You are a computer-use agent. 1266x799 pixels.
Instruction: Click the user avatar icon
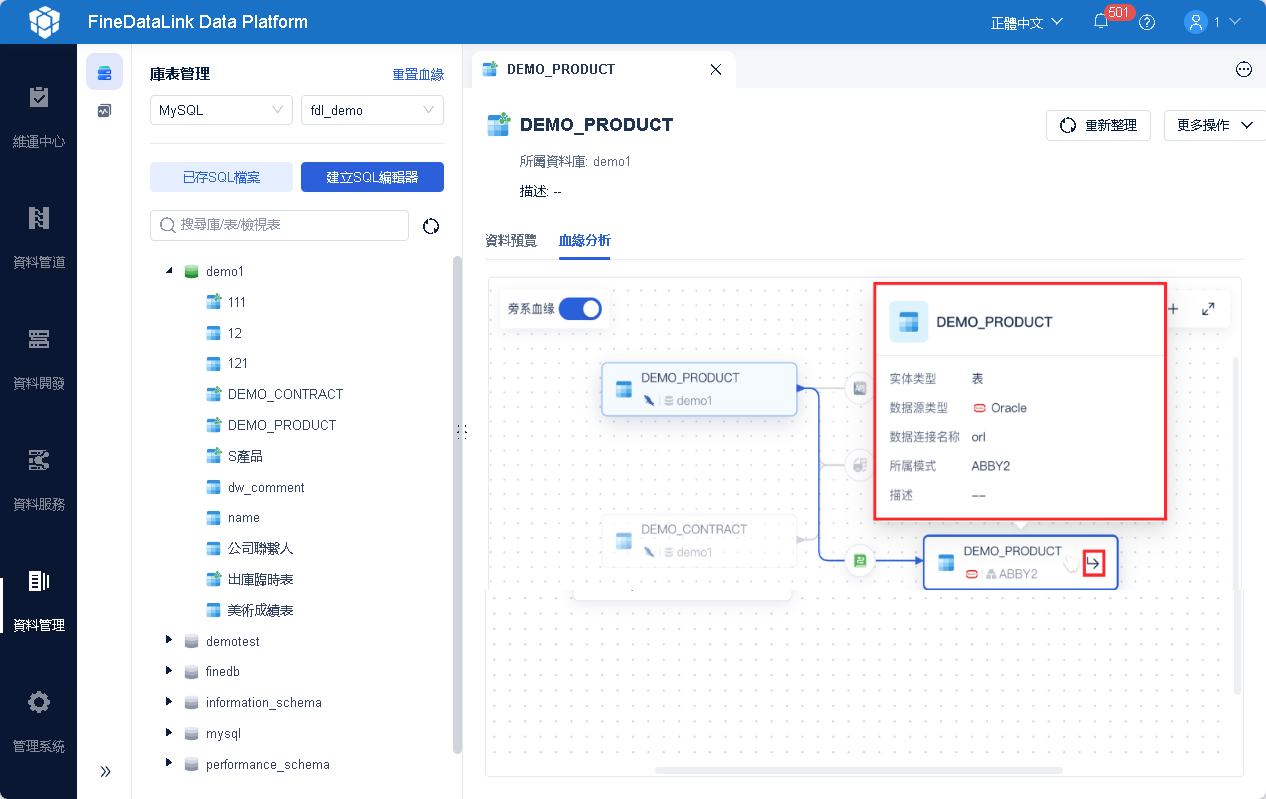click(x=1195, y=22)
